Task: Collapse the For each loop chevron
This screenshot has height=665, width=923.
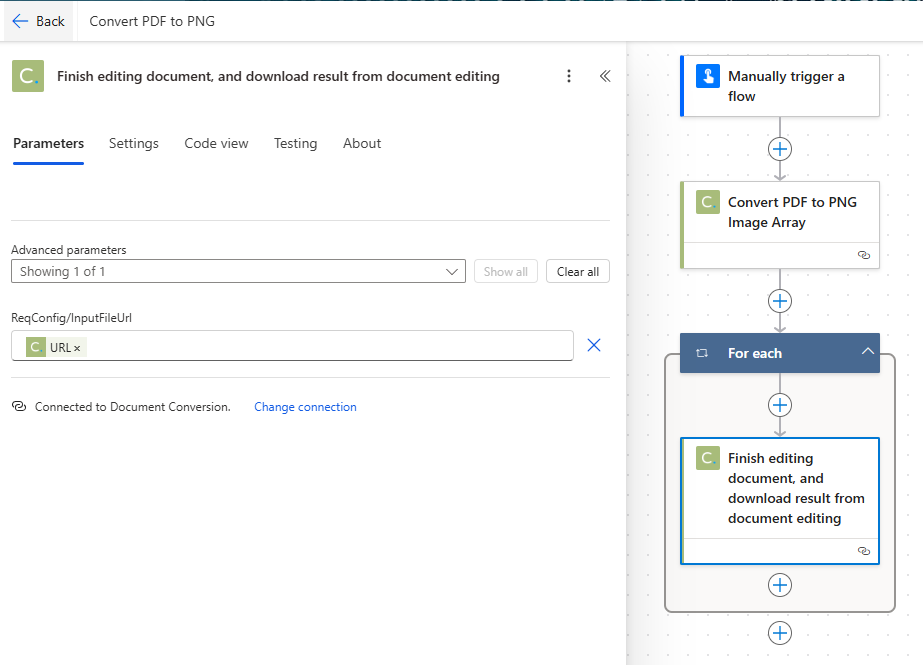Action: click(867, 352)
